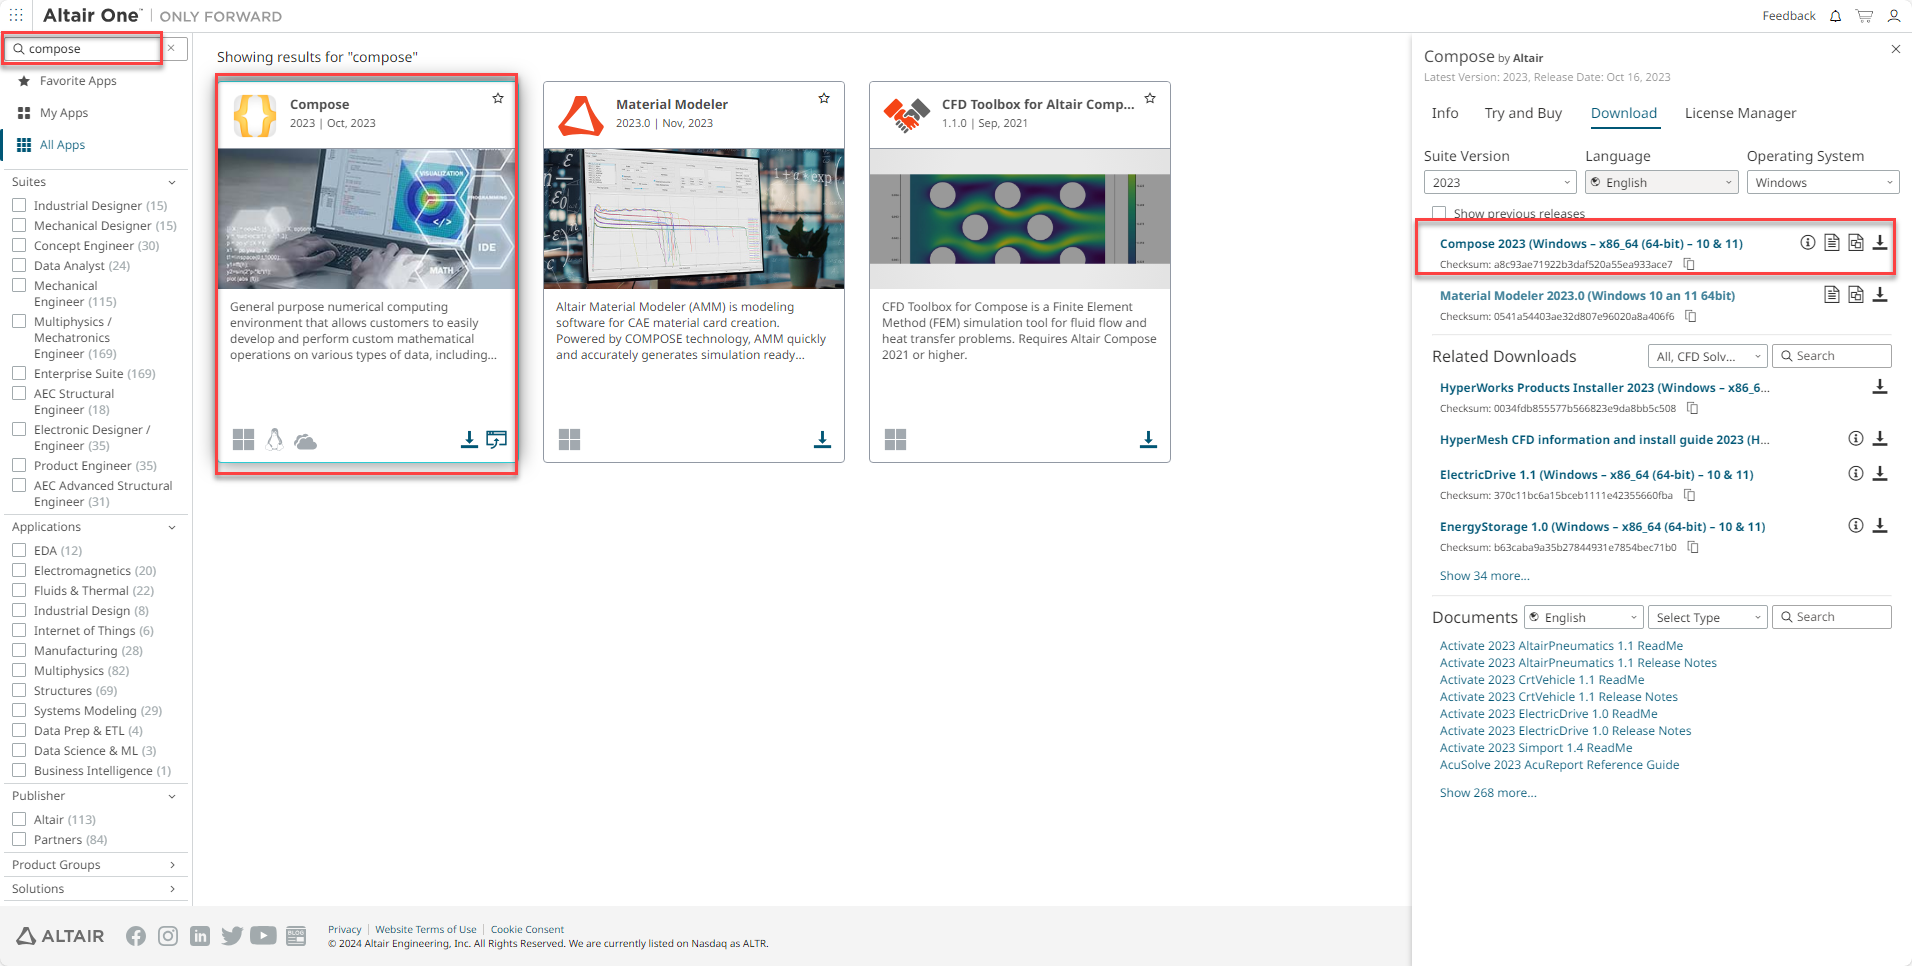1912x966 pixels.
Task: Download ElectricDrive 1.1 installer
Action: click(1880, 474)
